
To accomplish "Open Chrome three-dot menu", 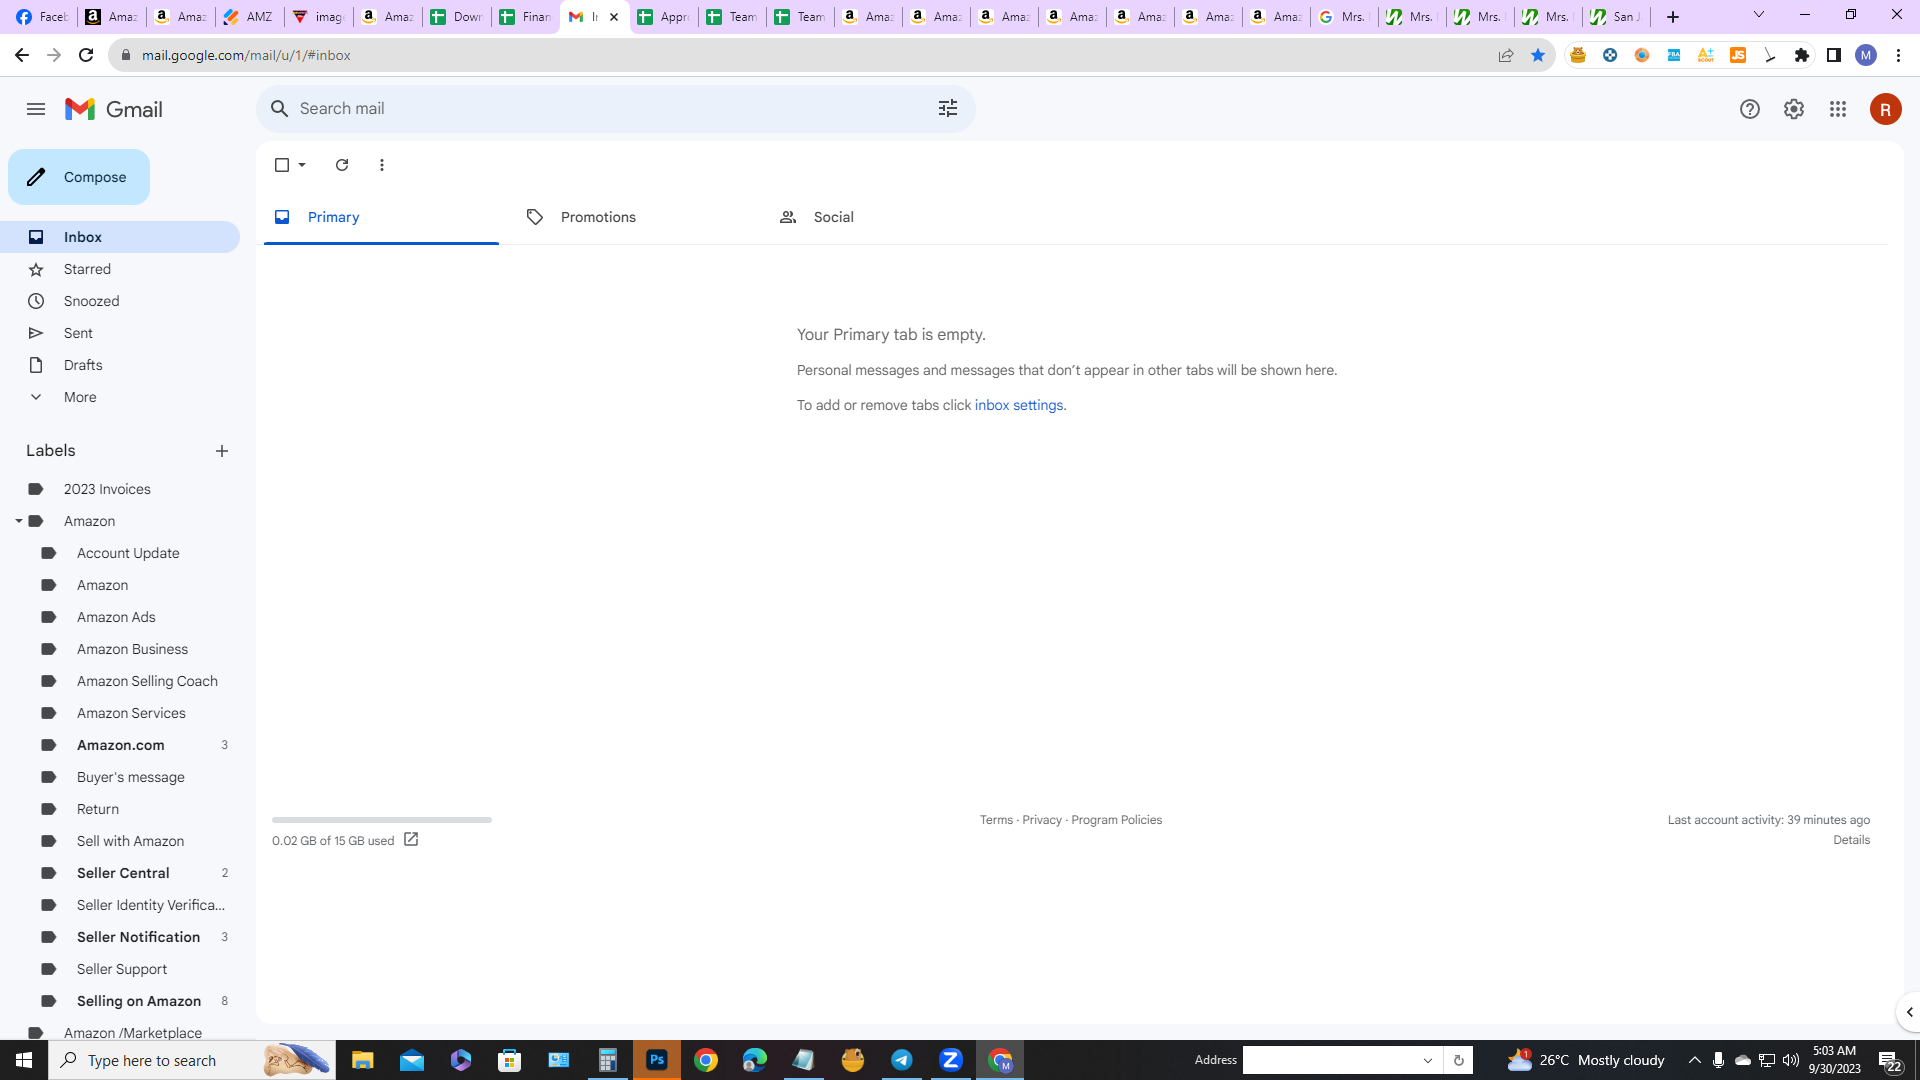I will 1898,55.
